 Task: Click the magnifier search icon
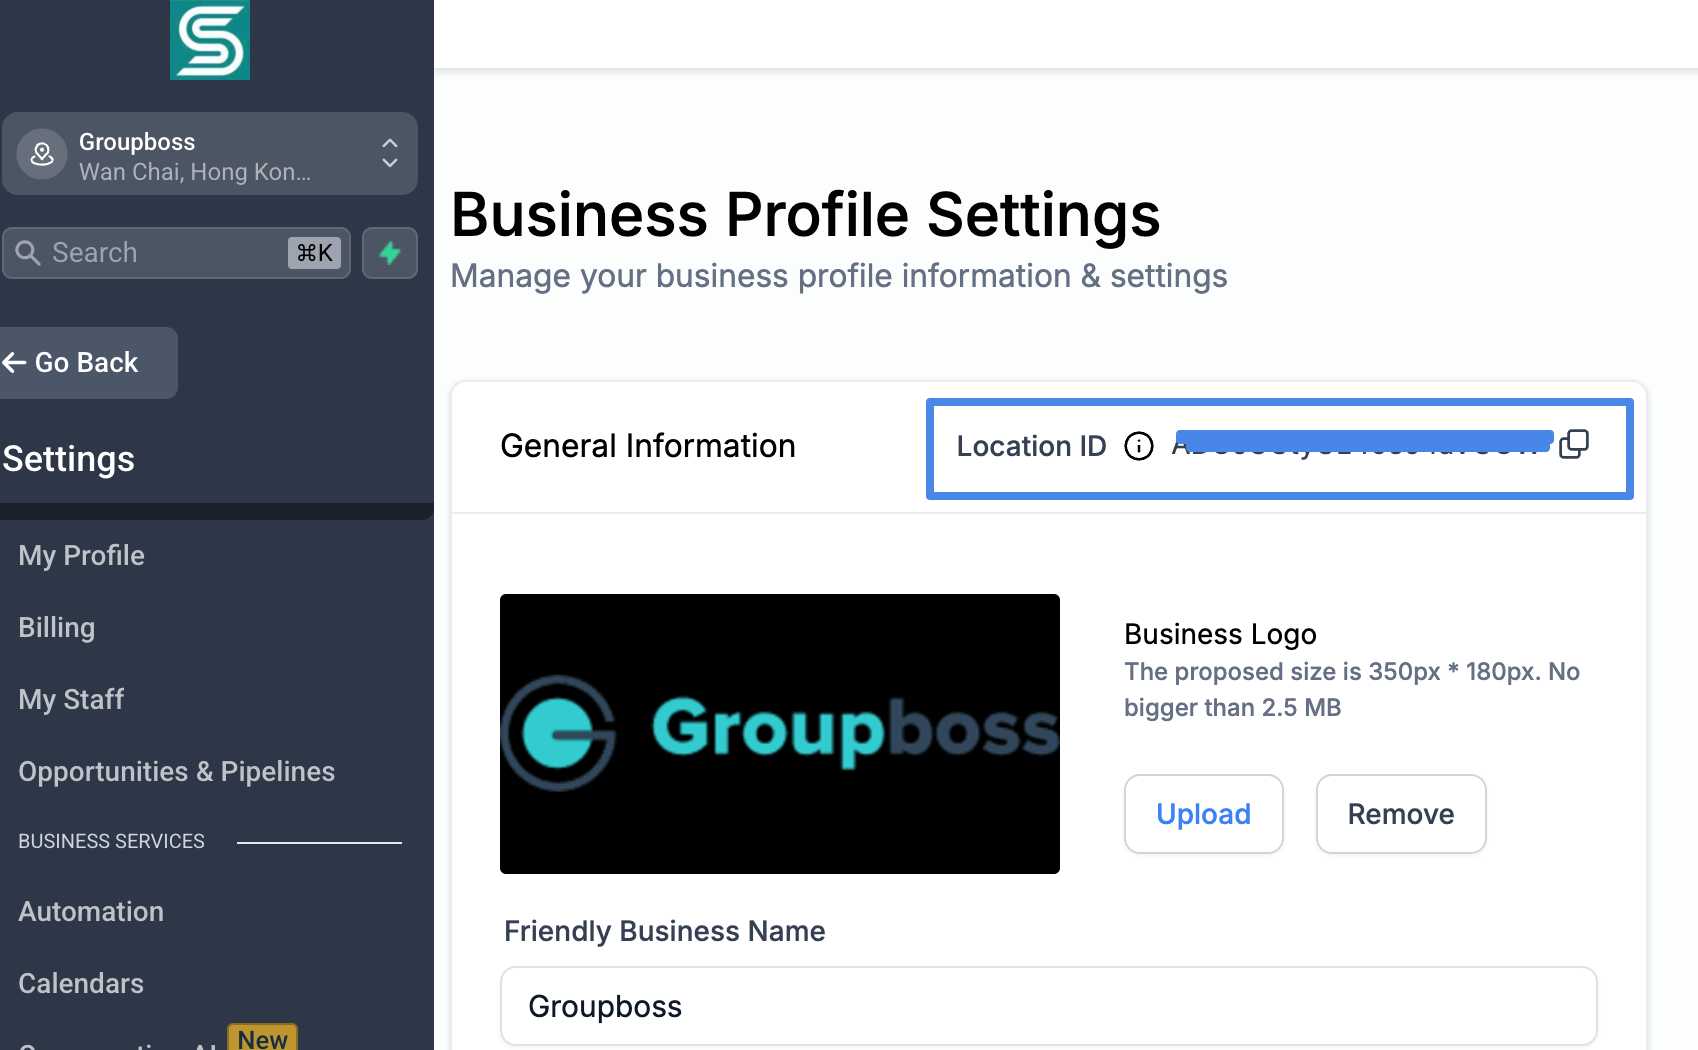click(28, 253)
